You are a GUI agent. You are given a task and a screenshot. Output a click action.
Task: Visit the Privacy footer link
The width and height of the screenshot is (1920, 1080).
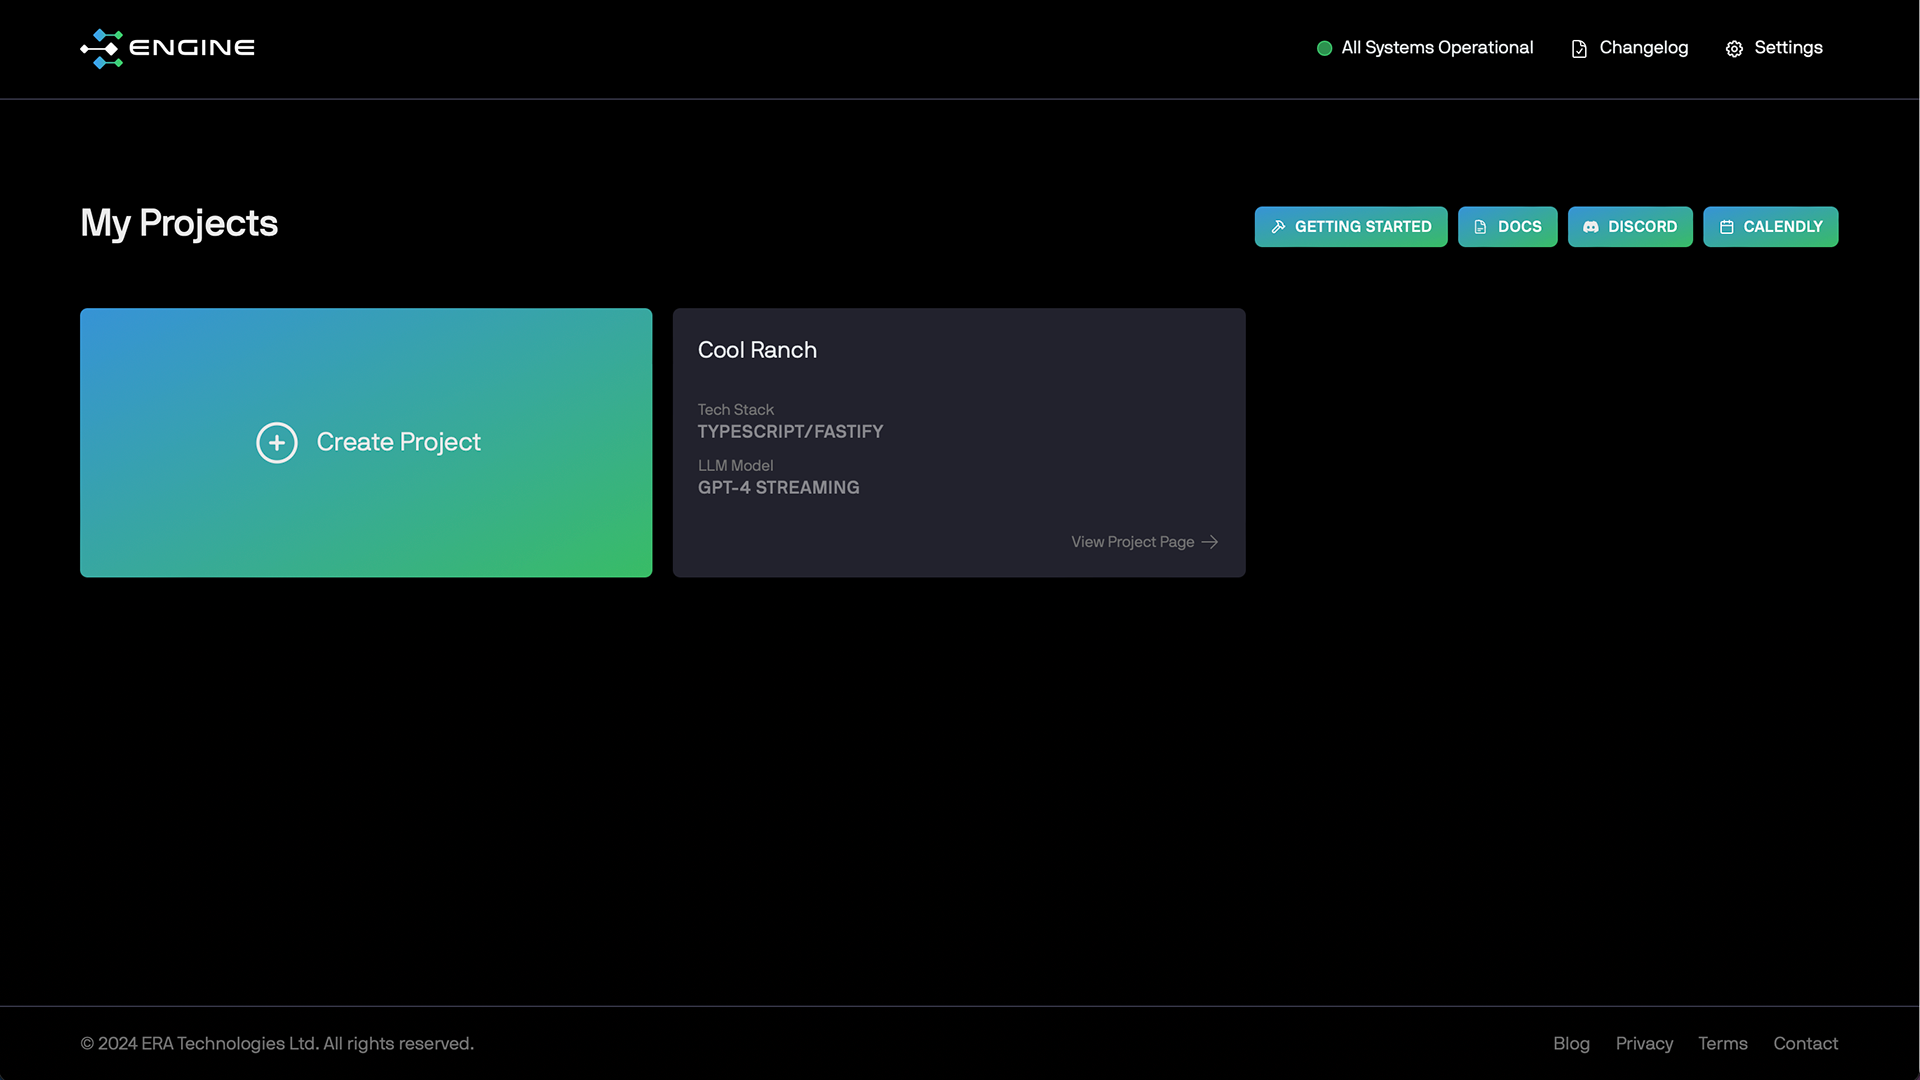1644,1043
